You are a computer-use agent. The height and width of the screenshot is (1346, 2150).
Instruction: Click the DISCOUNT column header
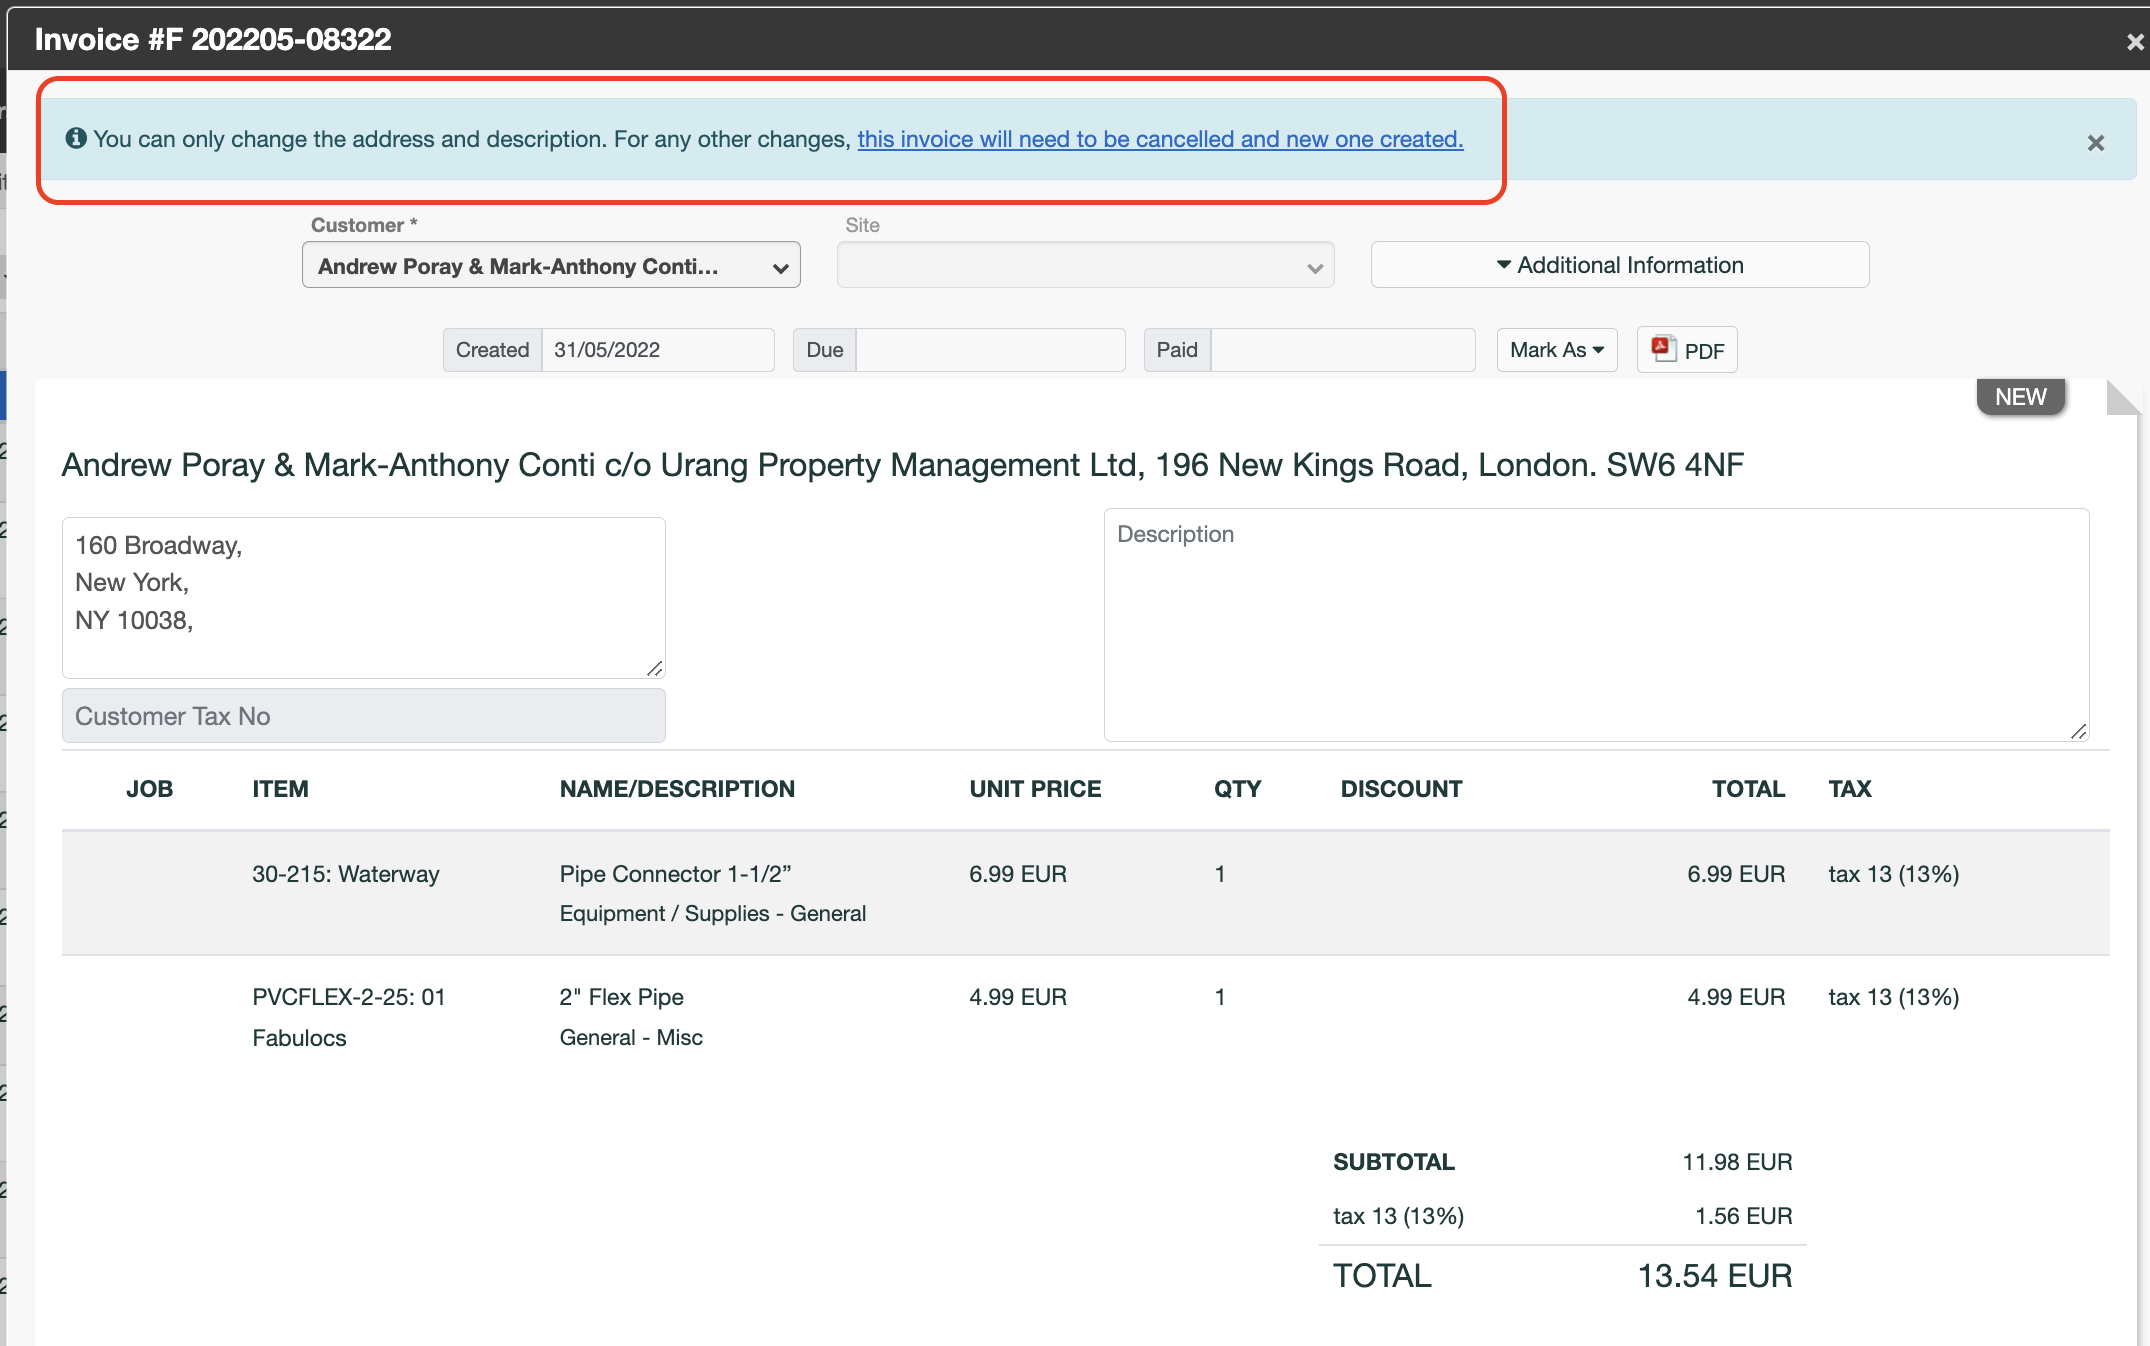[x=1401, y=789]
